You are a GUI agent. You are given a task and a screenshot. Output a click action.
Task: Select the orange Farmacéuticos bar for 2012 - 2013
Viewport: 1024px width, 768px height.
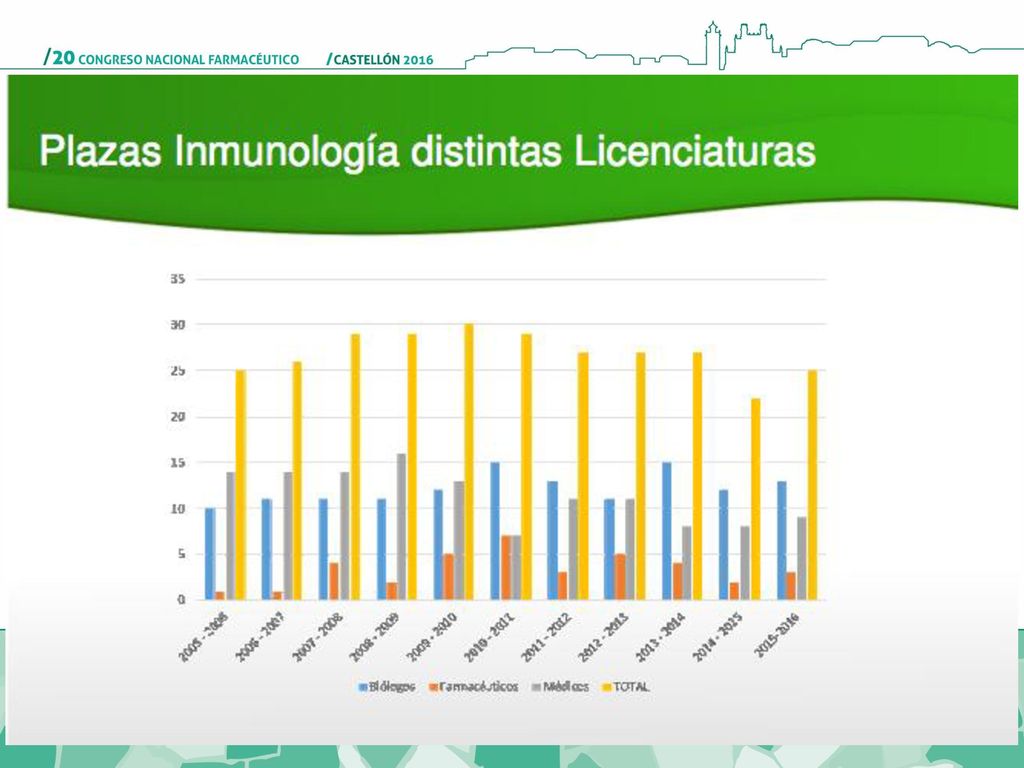[620, 577]
